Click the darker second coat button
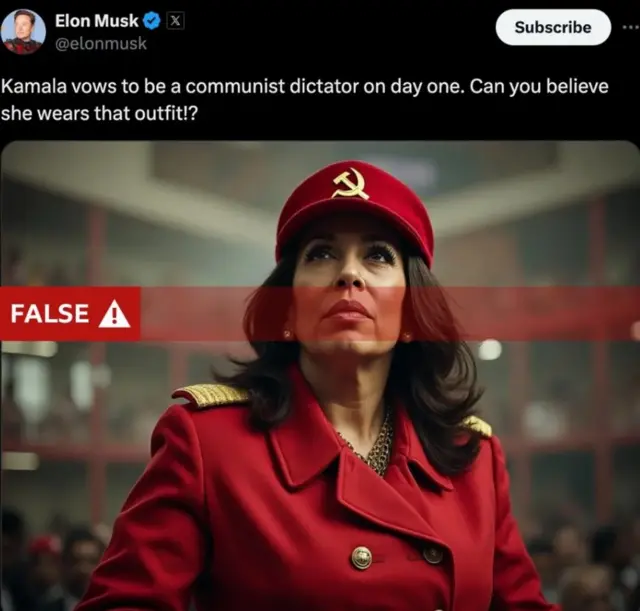 click(x=432, y=554)
